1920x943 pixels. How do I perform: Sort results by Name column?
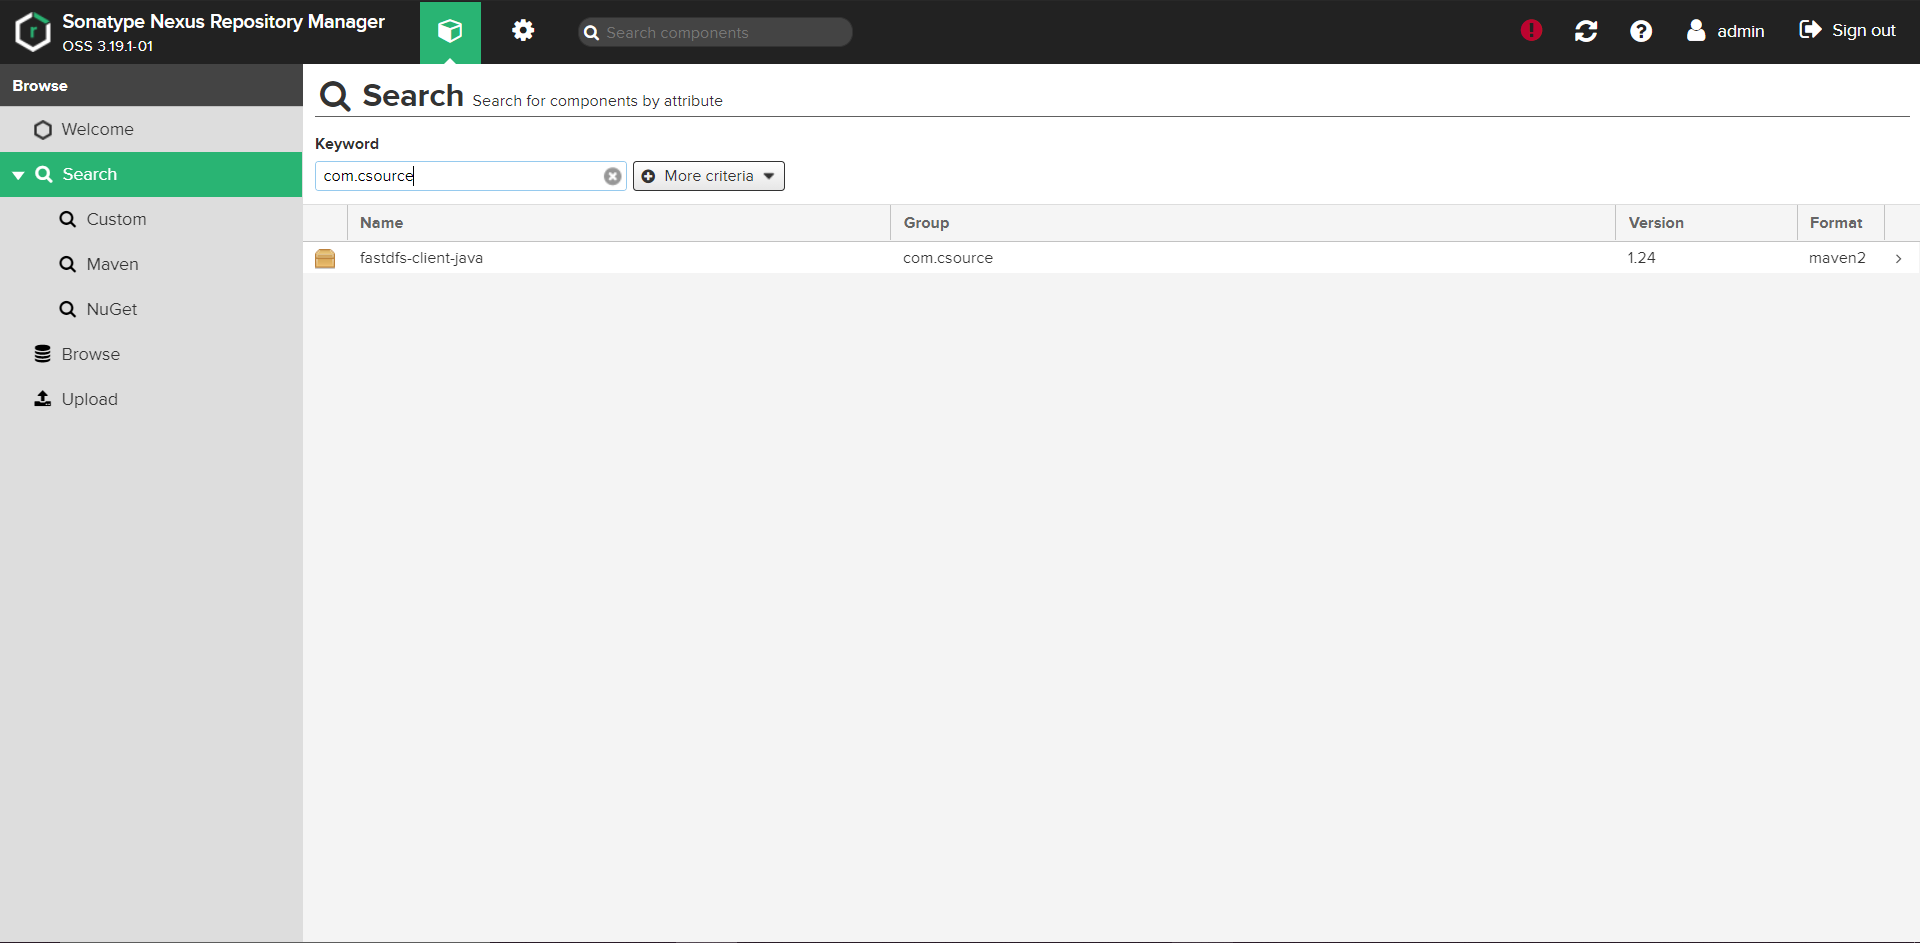pos(619,223)
